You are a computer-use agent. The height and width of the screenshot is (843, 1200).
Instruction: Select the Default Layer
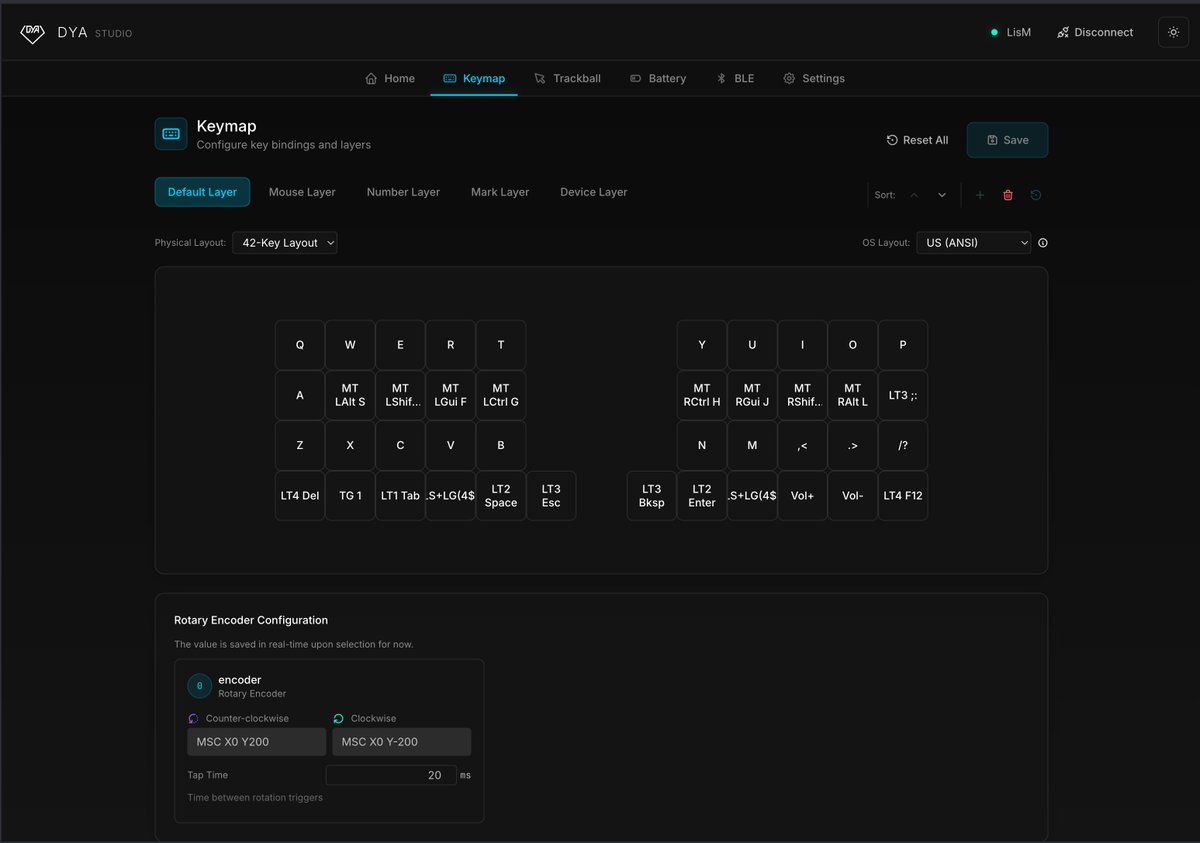(202, 192)
